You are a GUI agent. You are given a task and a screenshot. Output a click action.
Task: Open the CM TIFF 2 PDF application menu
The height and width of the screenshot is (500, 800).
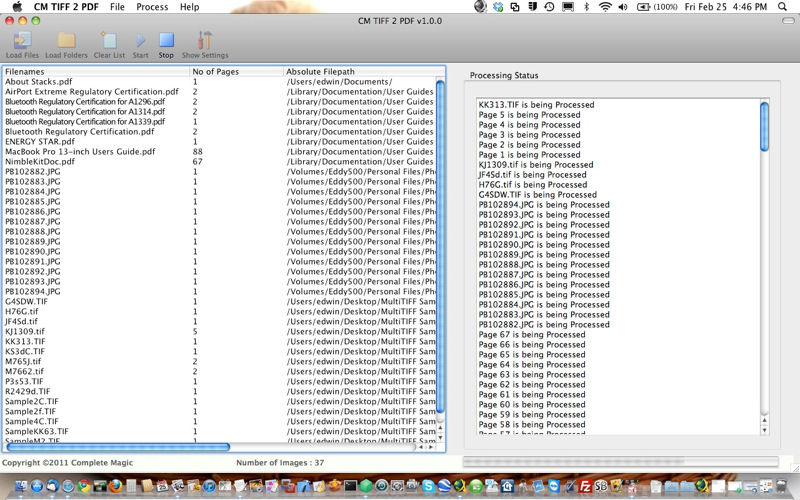[x=66, y=7]
